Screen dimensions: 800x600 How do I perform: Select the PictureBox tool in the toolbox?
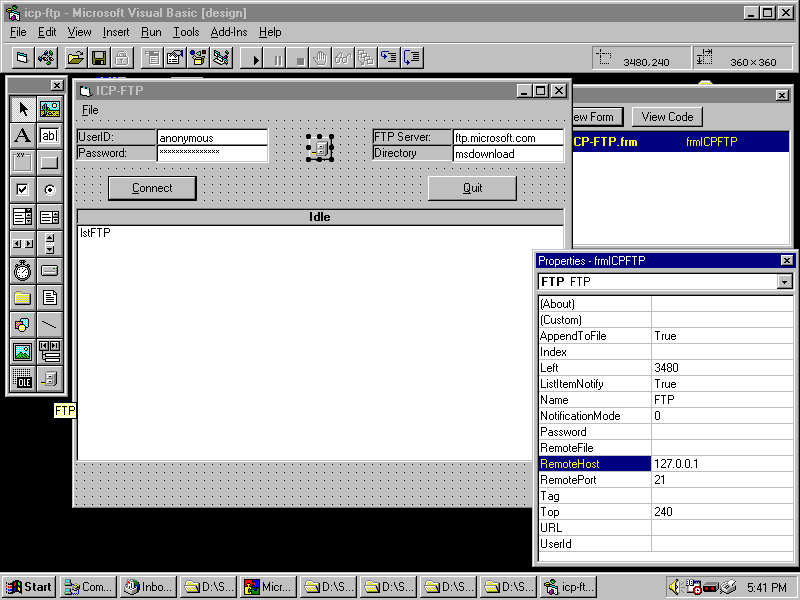point(49,109)
